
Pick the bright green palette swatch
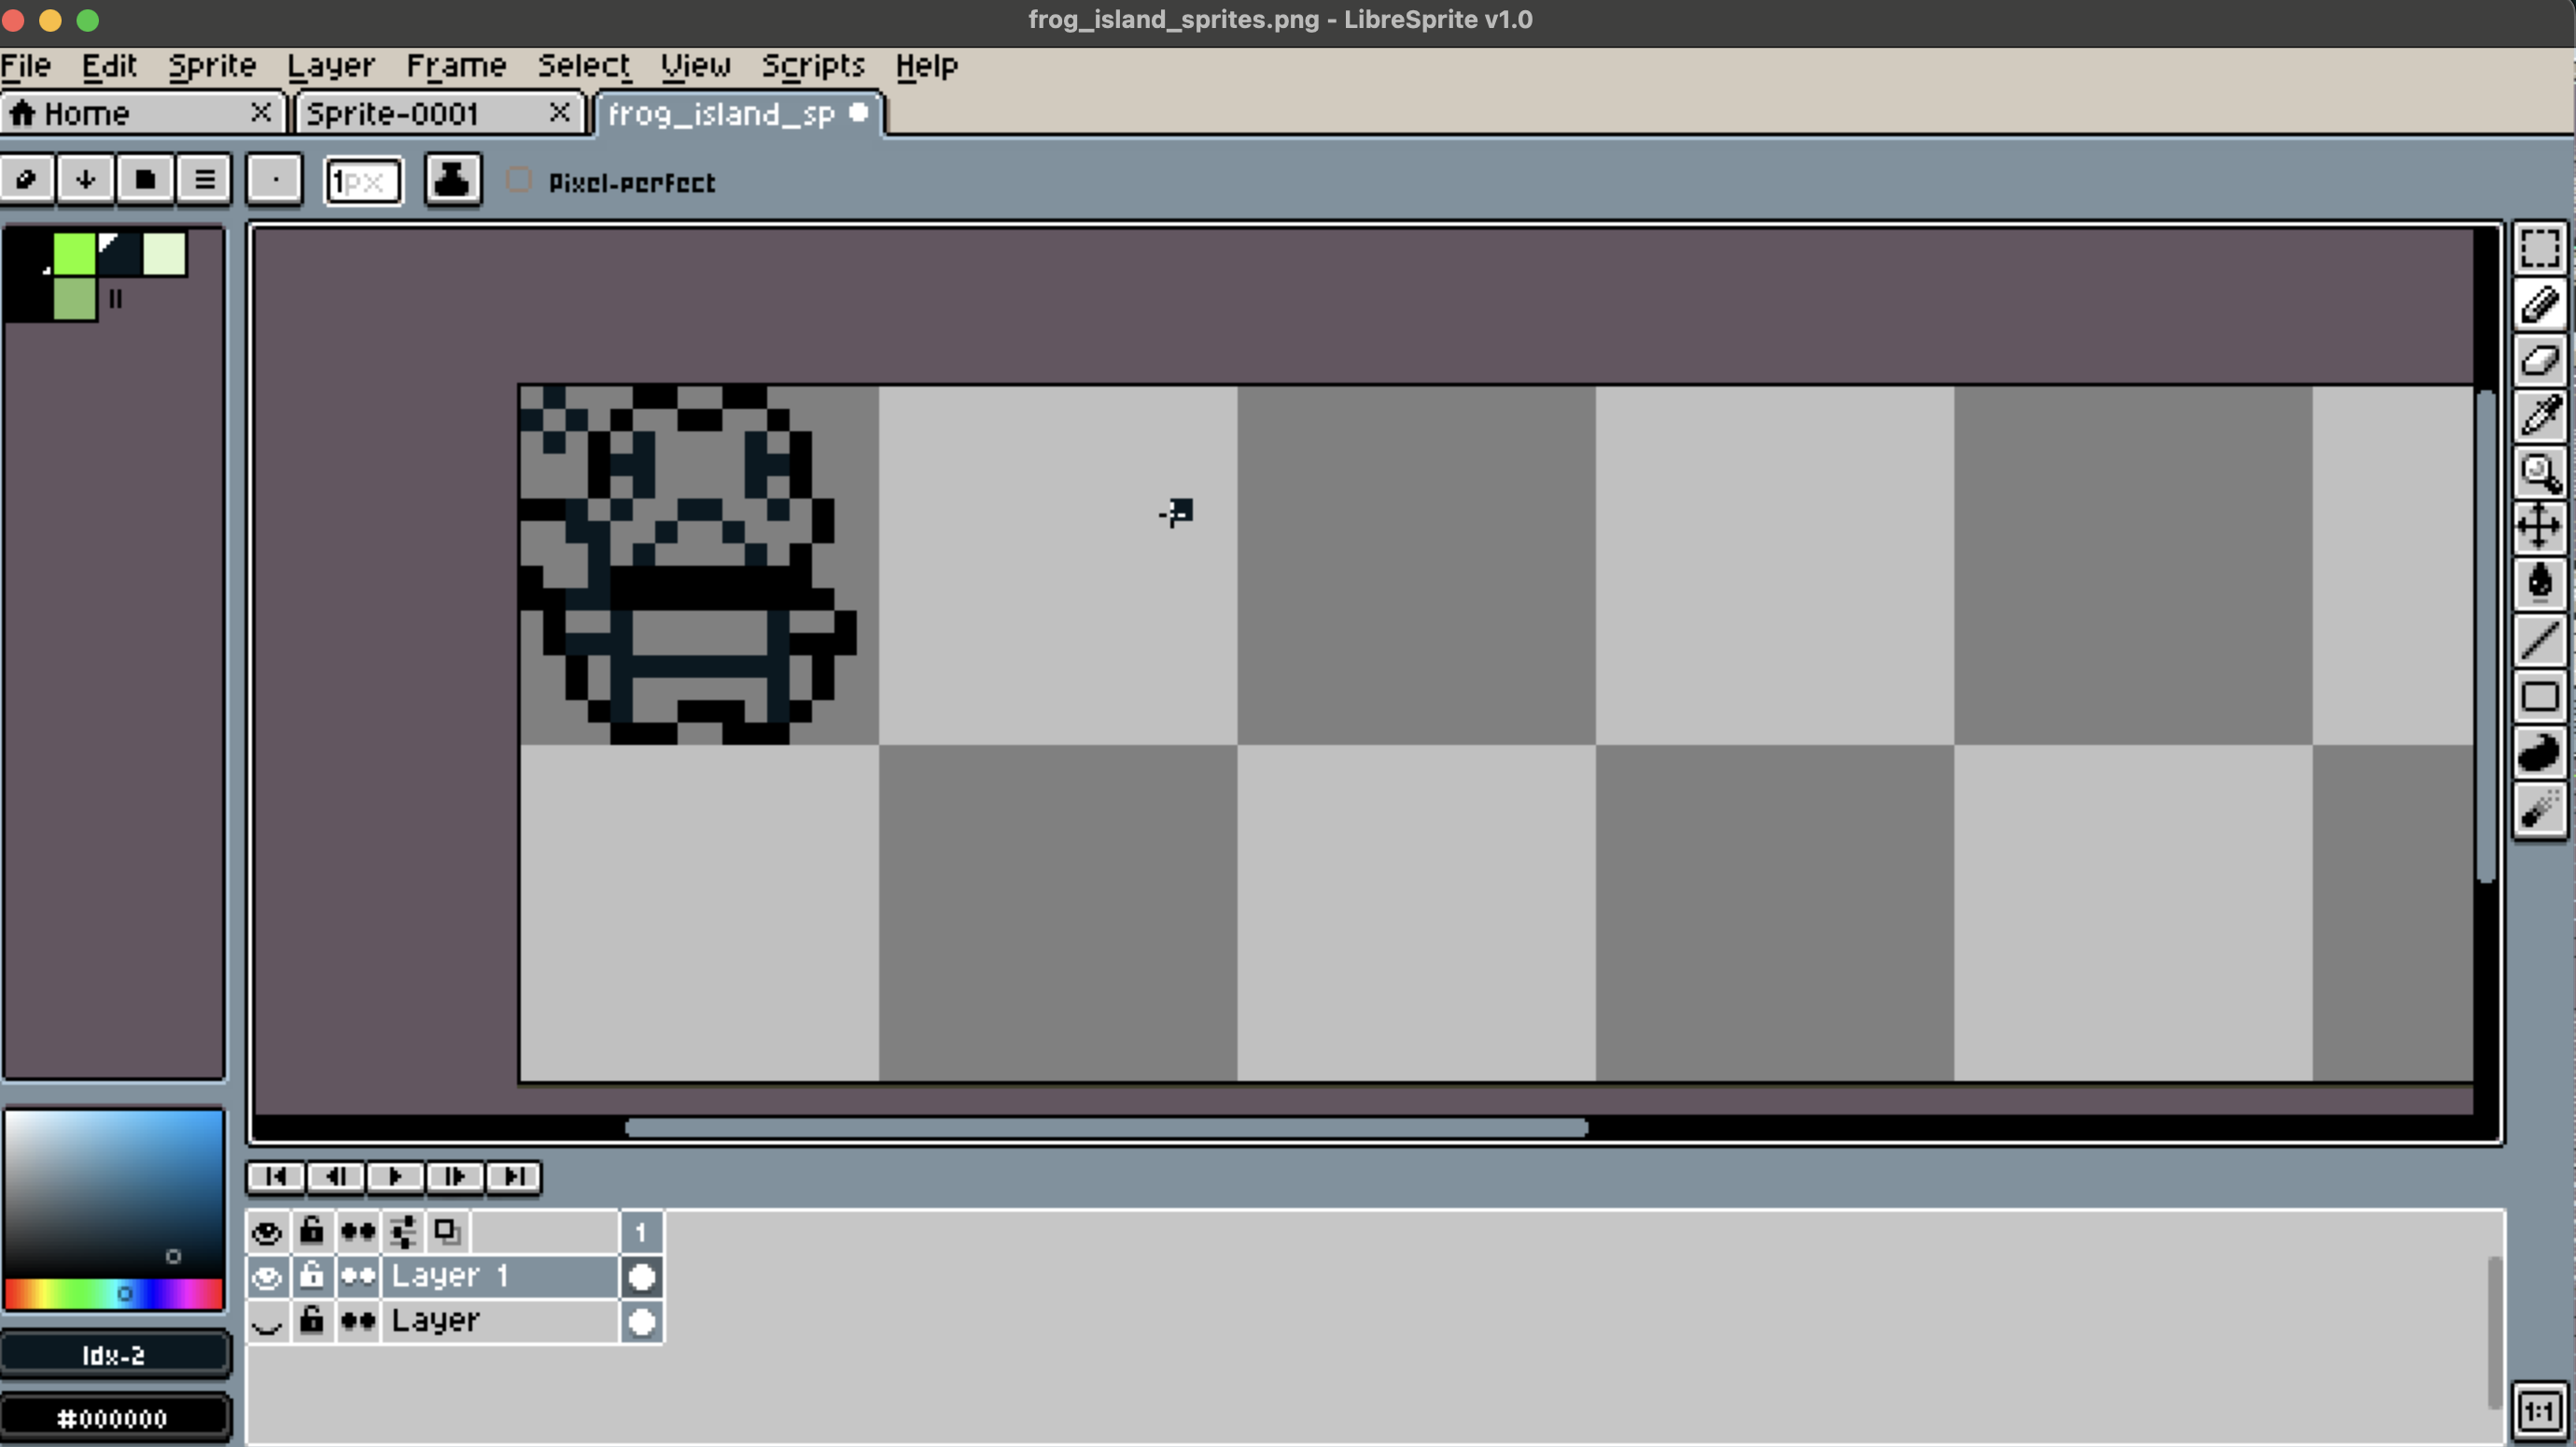pos(74,254)
